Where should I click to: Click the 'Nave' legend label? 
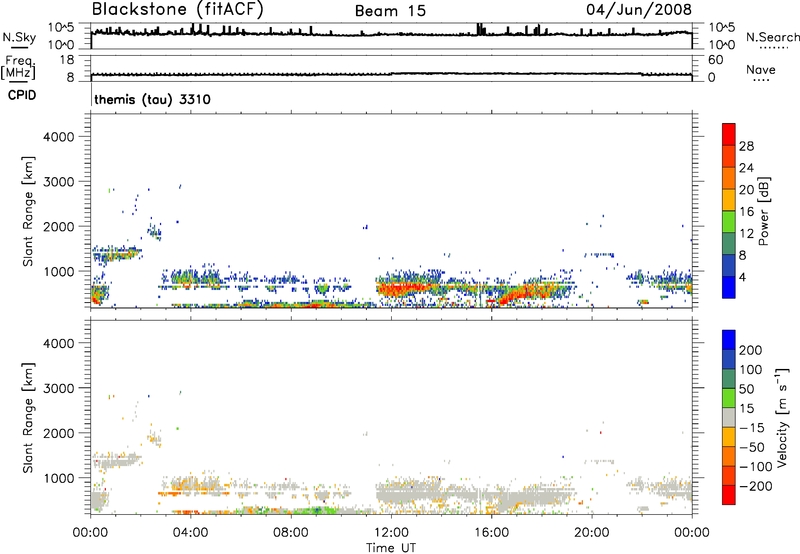tap(760, 70)
